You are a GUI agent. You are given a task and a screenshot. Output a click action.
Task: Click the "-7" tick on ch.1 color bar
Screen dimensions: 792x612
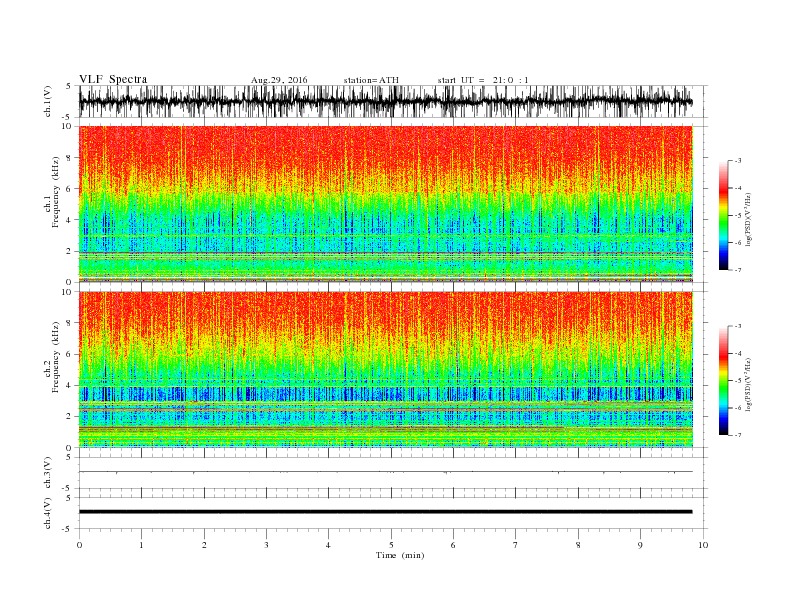click(737, 270)
